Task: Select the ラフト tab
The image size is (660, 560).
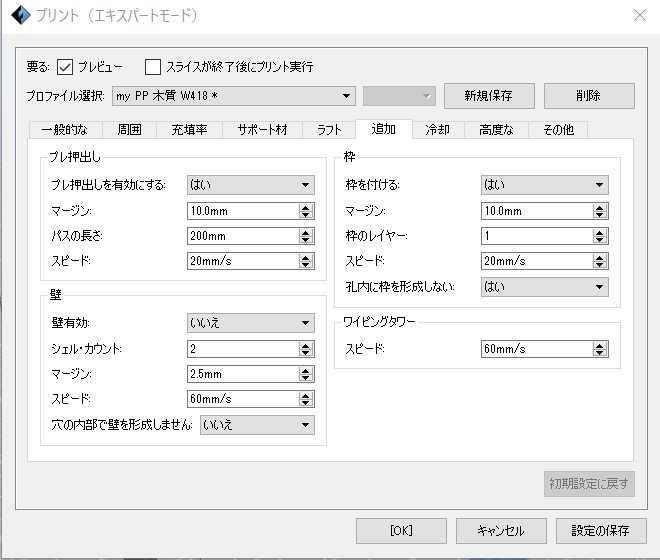Action: tap(329, 130)
